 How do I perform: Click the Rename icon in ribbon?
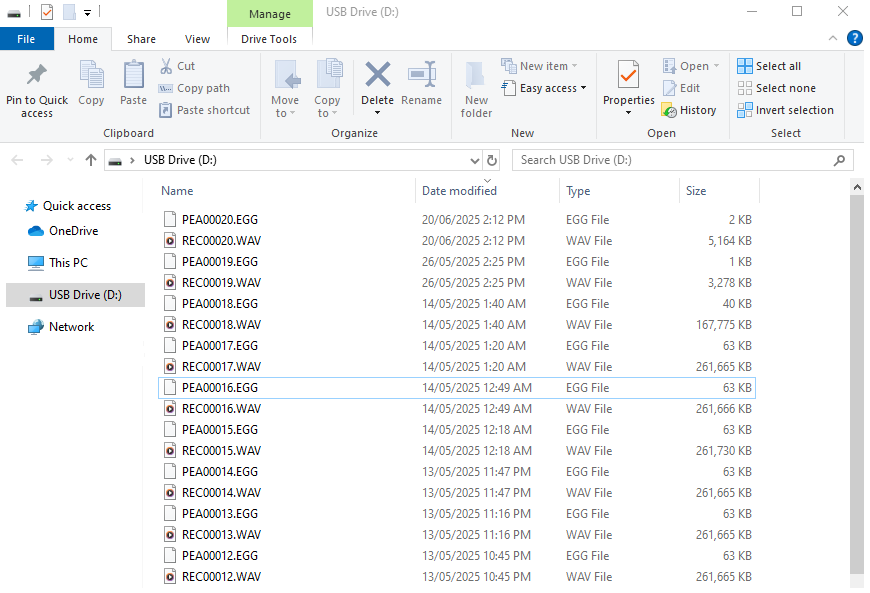pos(421,76)
